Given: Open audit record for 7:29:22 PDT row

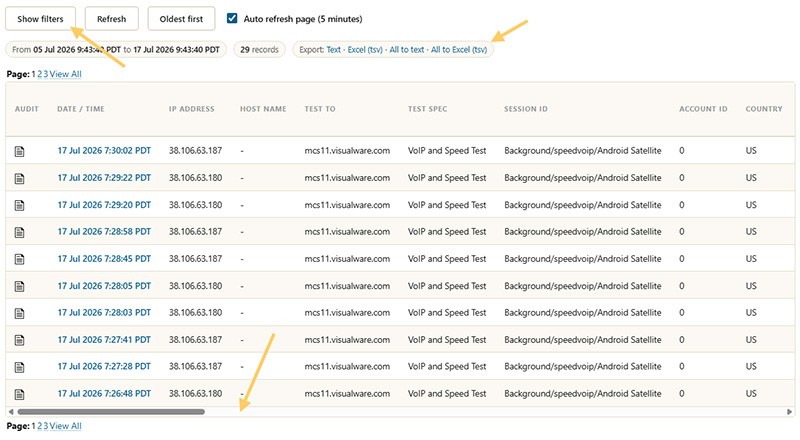Looking at the screenshot, I should [19, 178].
